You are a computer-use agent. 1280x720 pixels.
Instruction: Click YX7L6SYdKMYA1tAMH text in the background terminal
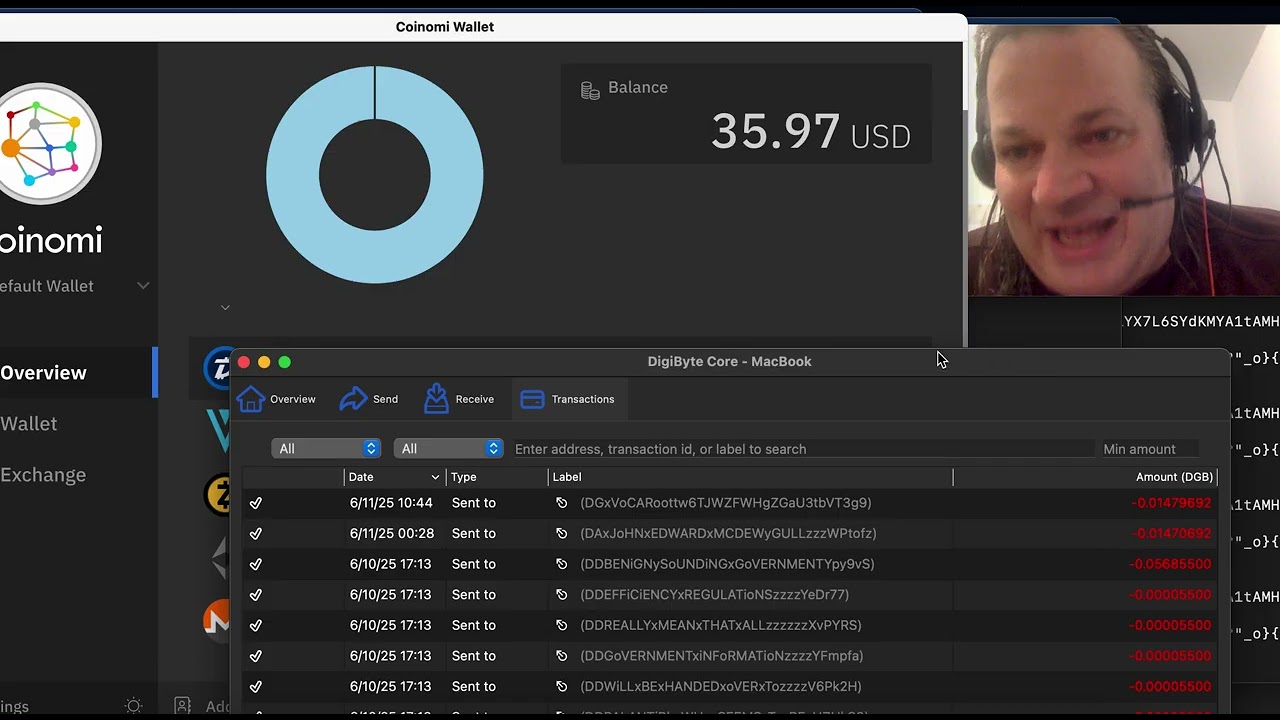pyautogui.click(x=1201, y=321)
